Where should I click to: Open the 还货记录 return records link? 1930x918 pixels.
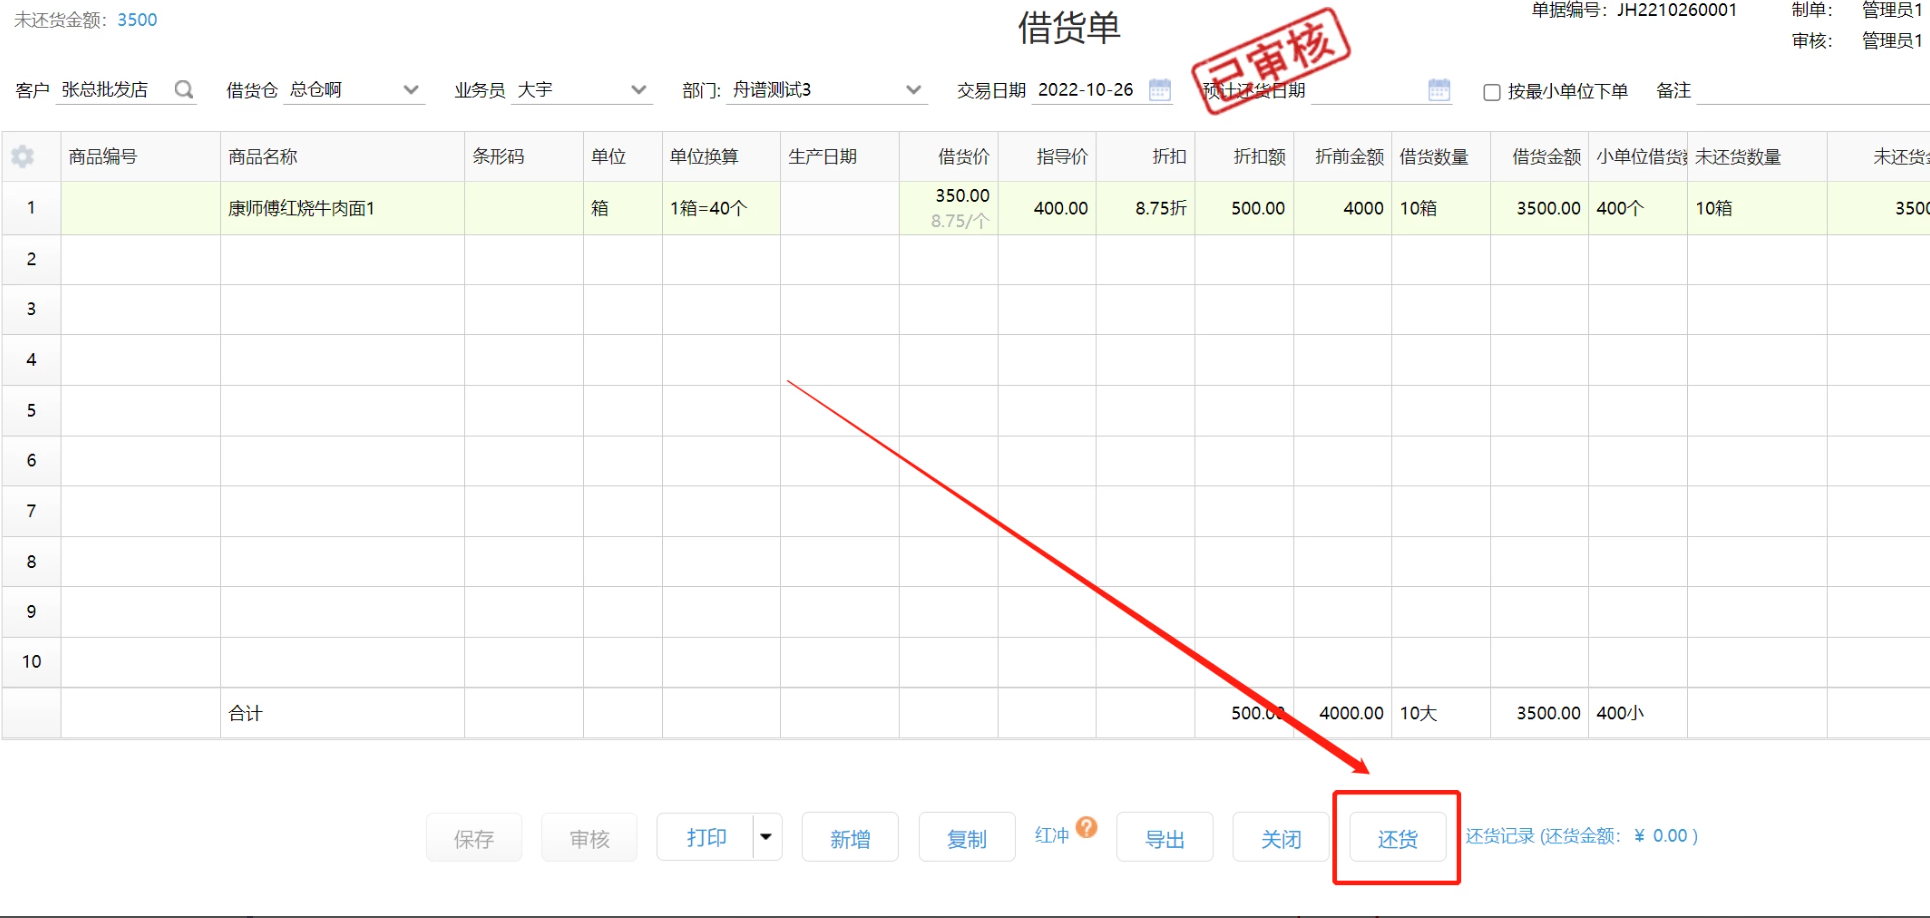click(x=1581, y=836)
